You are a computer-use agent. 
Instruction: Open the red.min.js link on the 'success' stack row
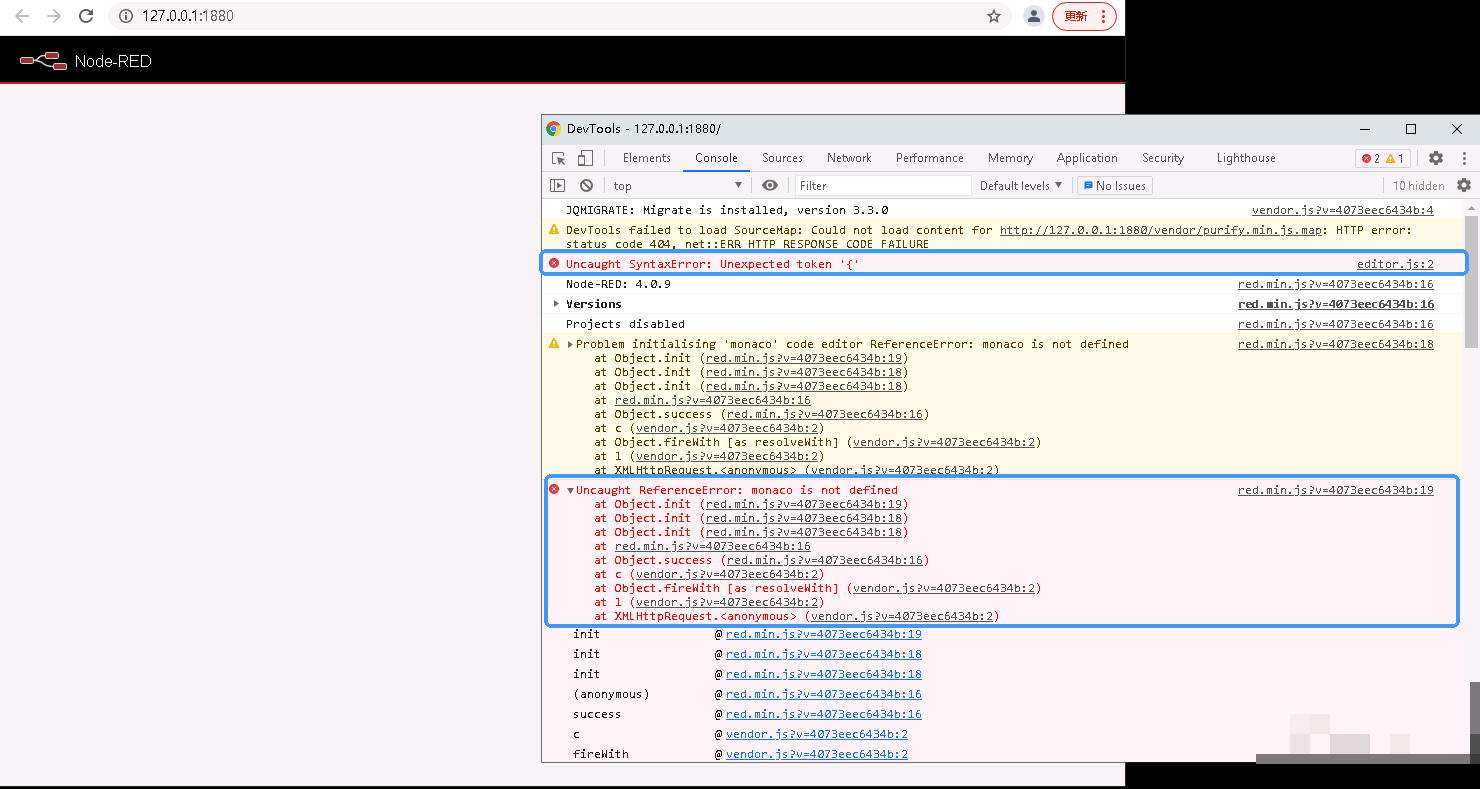pos(824,714)
